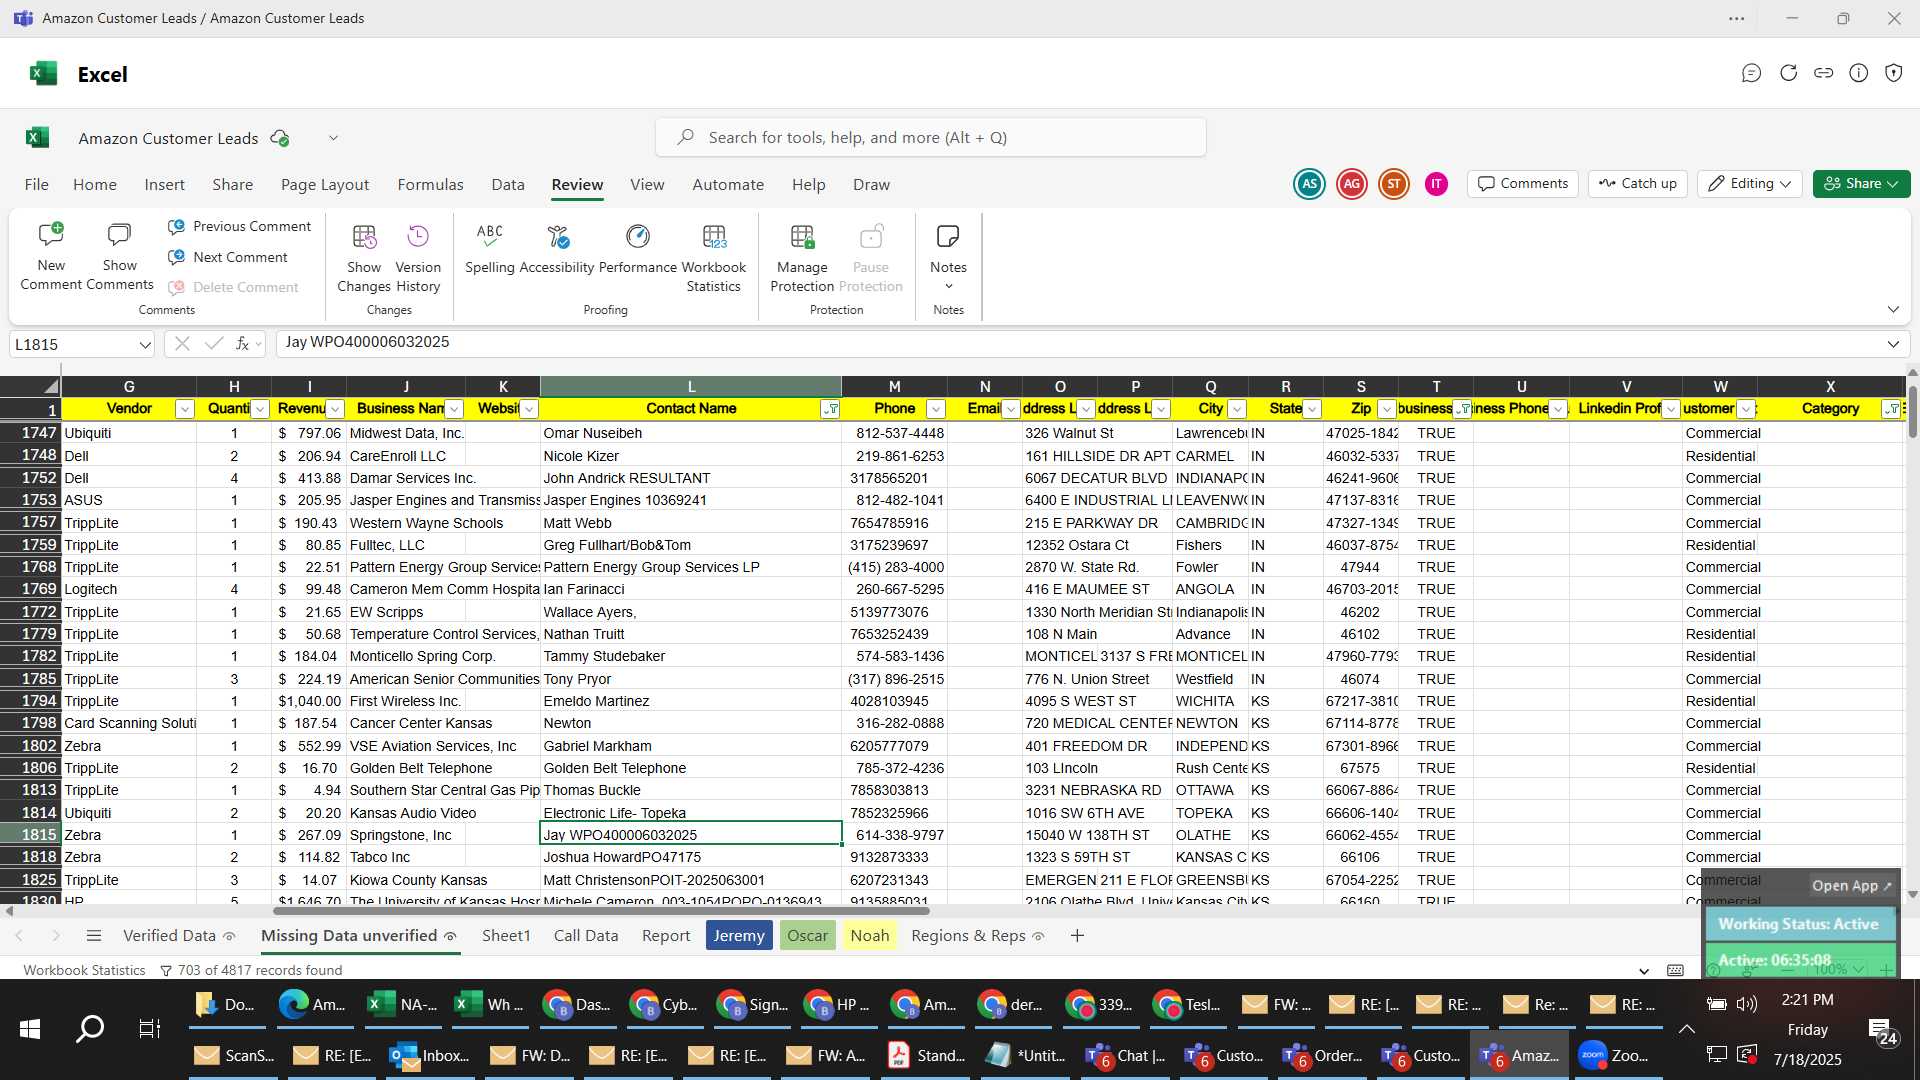The image size is (1920, 1080).
Task: Open file name options chevron
Action: click(x=333, y=138)
